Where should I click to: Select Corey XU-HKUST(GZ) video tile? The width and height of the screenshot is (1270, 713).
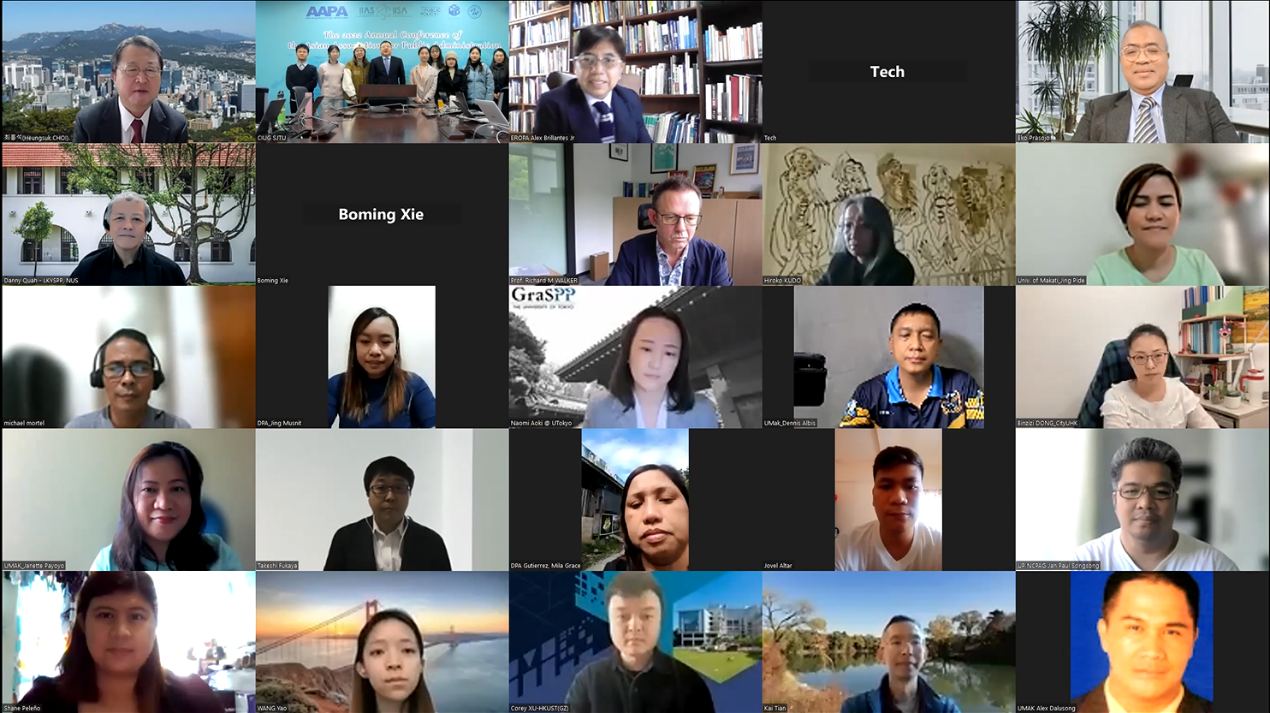click(x=635, y=642)
